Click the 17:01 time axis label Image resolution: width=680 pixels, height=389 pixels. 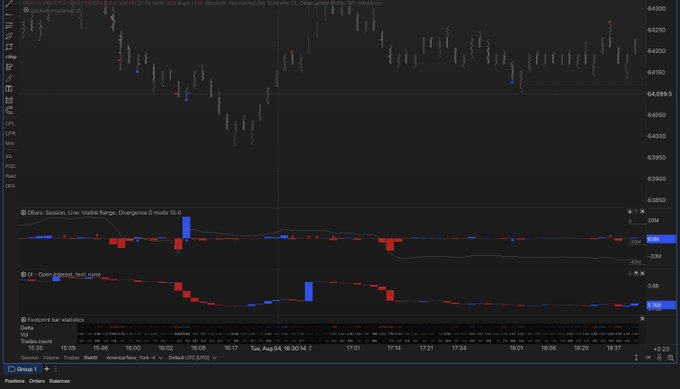(353, 348)
